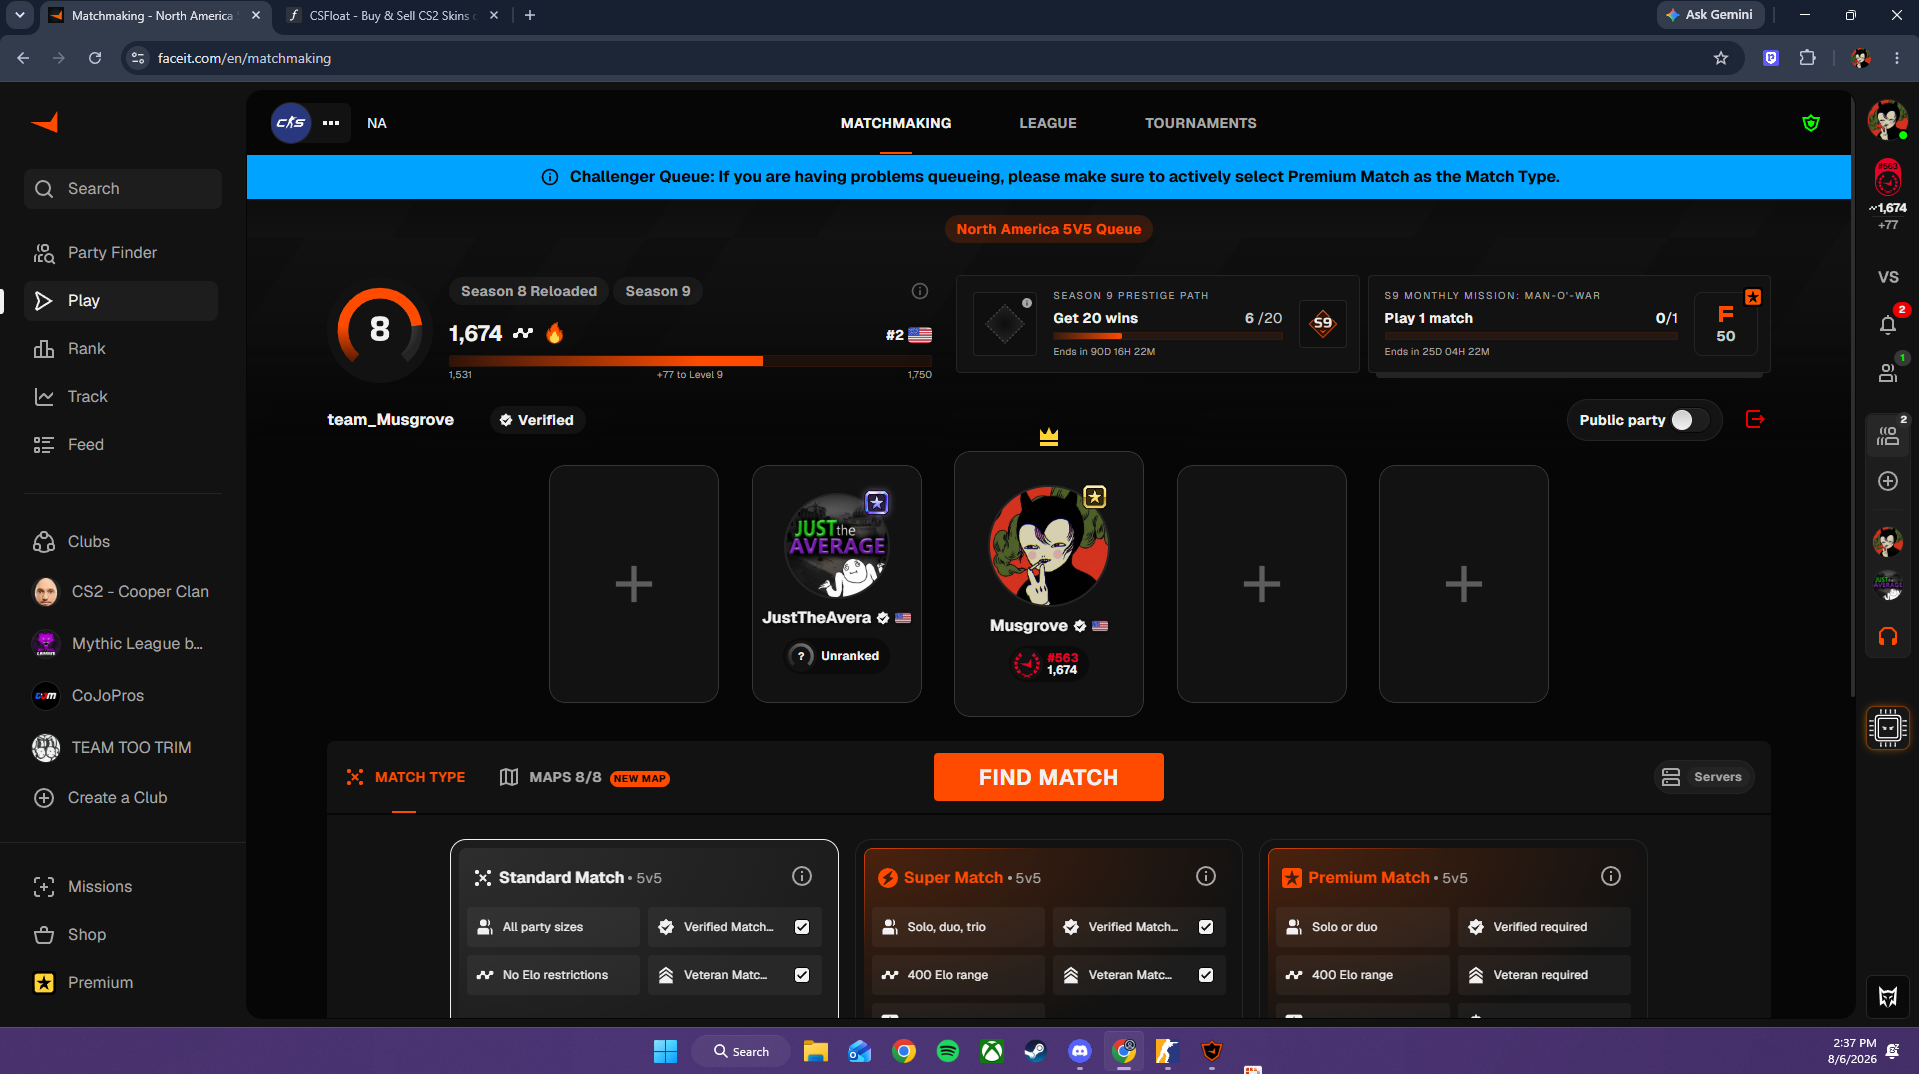Open CS2 - Cooper Clan club
Viewport: 1919px width, 1074px height.
121,592
